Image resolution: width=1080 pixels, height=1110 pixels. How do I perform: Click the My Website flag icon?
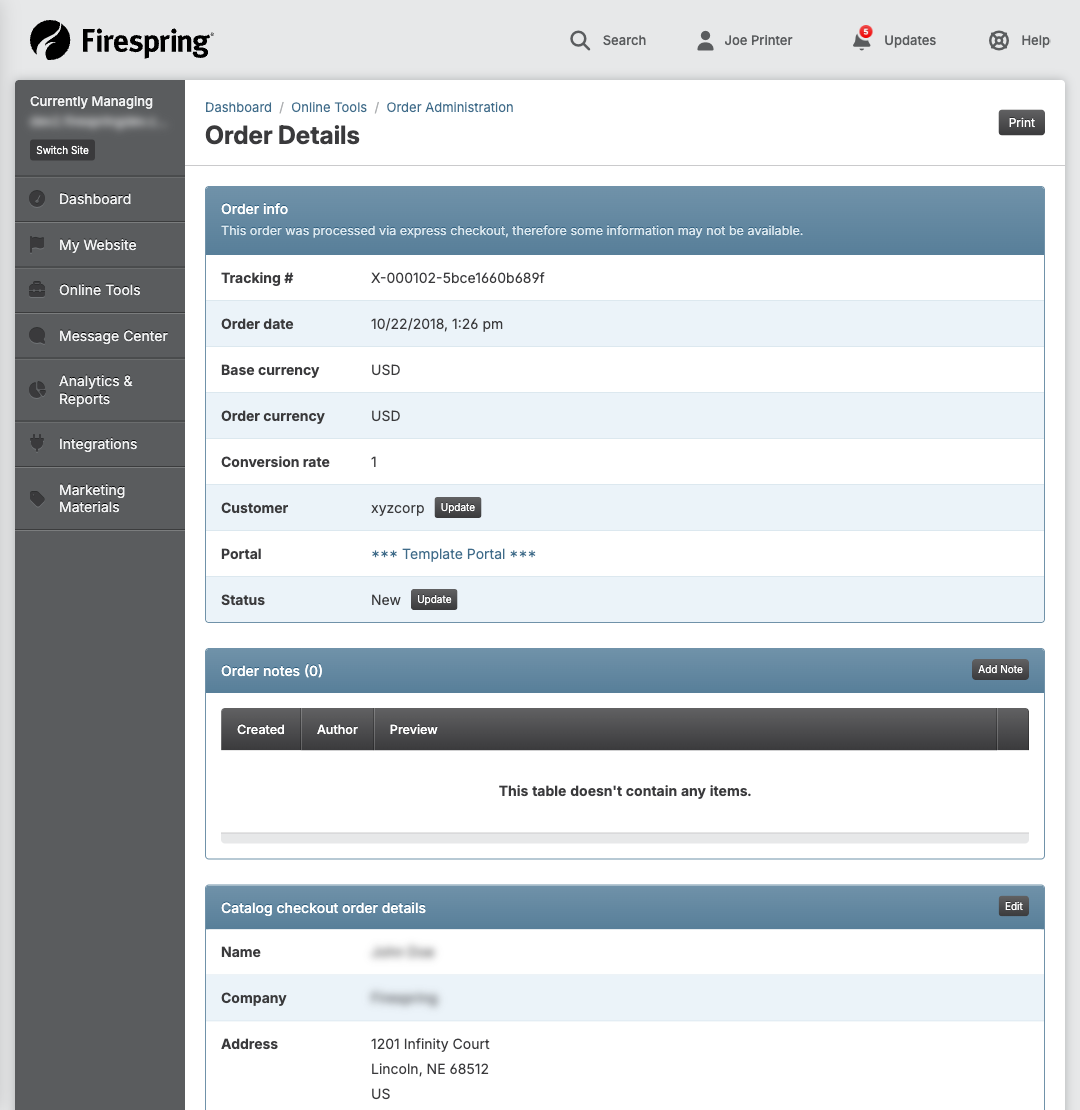37,245
